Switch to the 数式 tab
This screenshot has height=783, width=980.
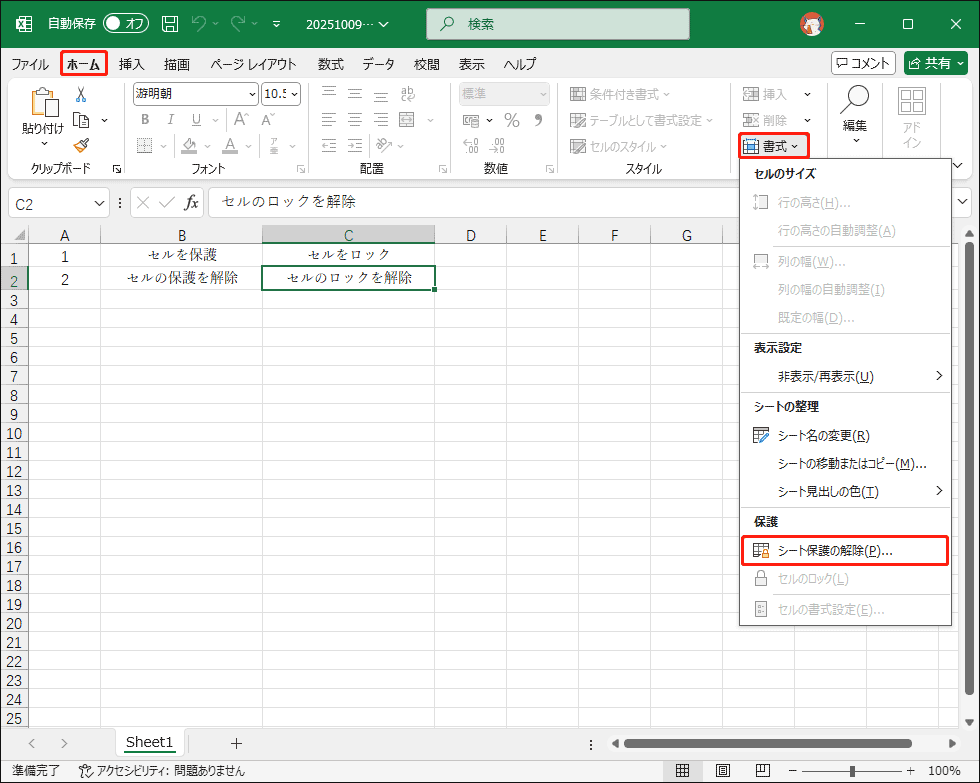[330, 64]
